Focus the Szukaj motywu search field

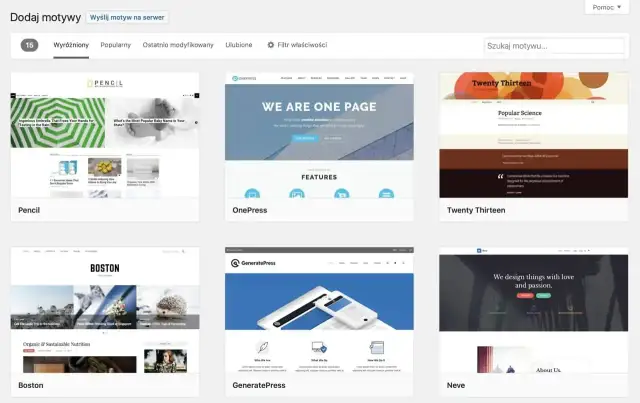553,46
